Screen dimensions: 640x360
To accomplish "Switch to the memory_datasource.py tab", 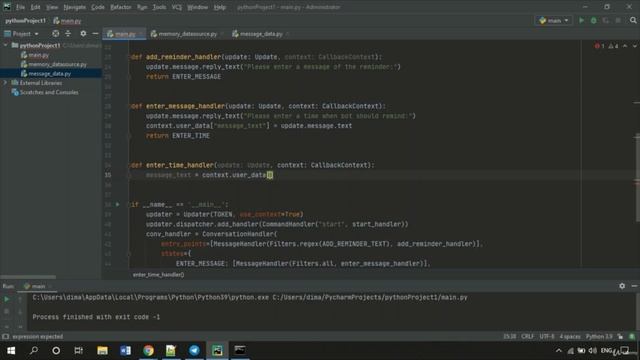I will [x=187, y=34].
